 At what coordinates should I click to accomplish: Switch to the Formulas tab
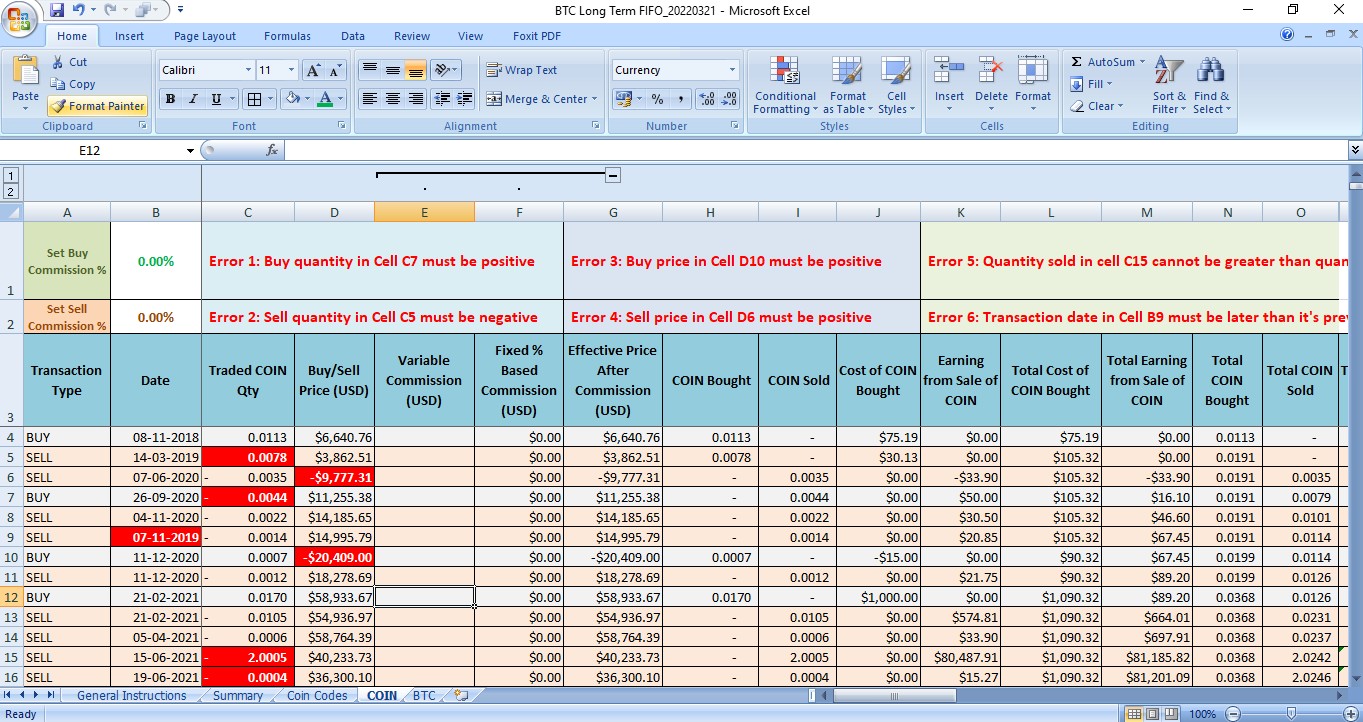[x=287, y=36]
